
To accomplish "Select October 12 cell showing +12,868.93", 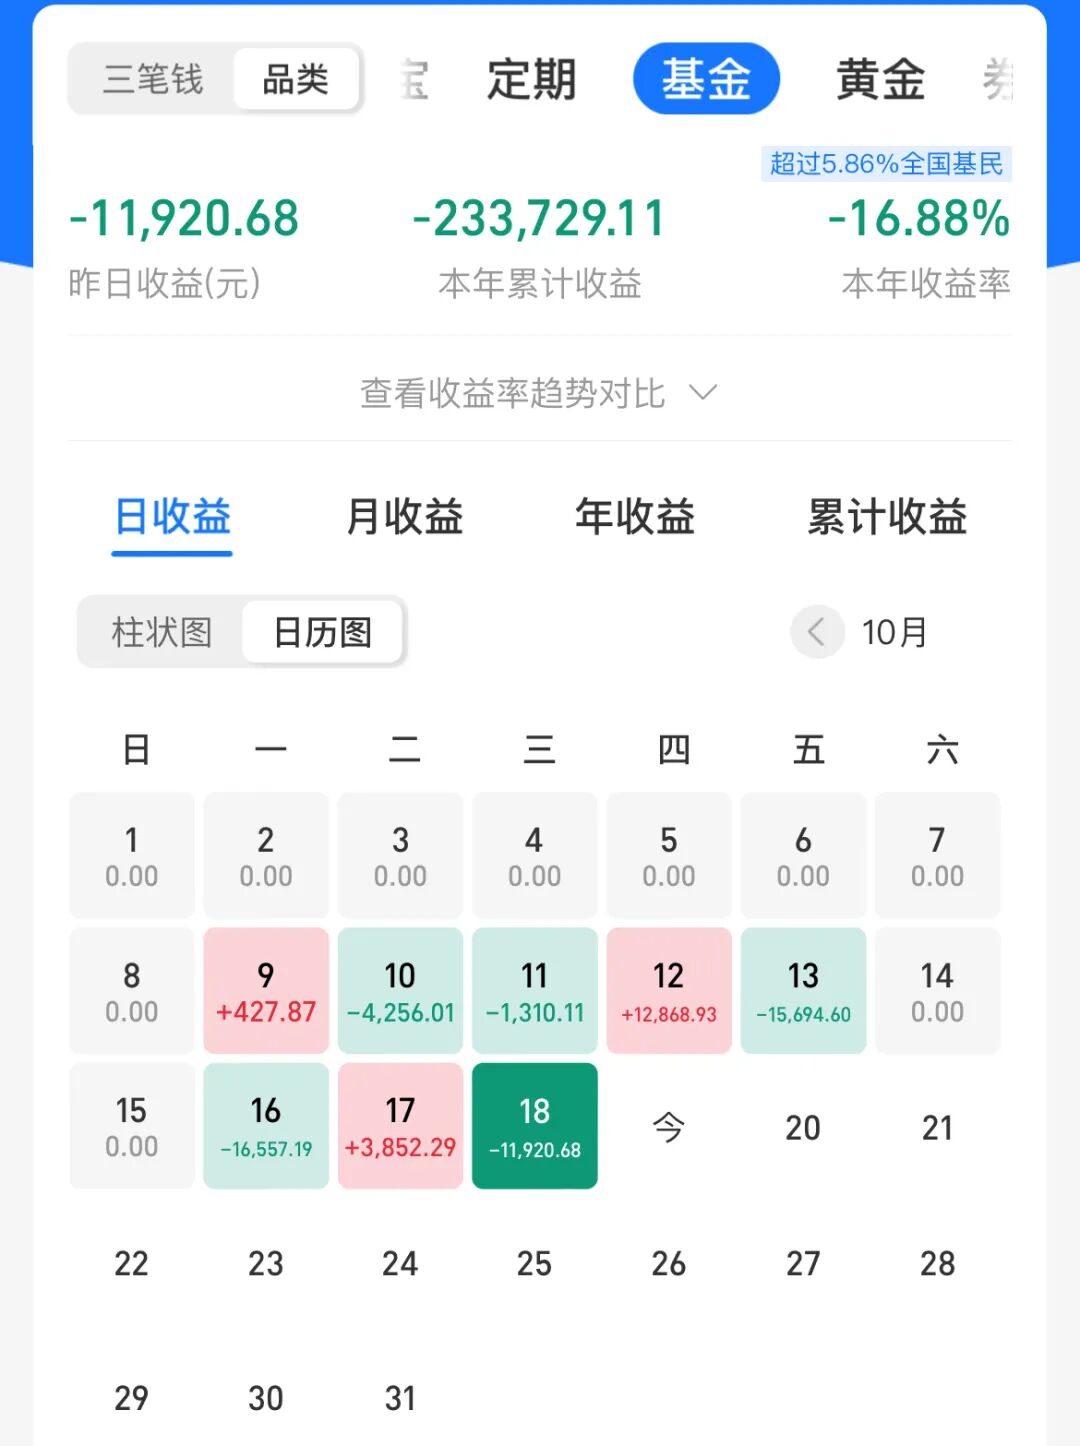I will (669, 990).
